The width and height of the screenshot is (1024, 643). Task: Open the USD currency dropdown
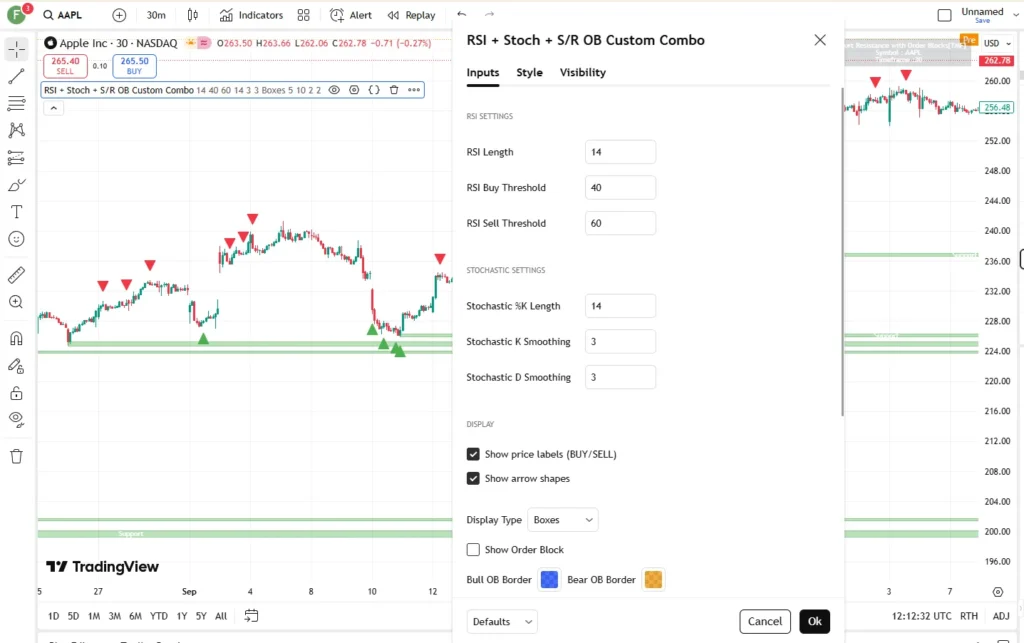pos(997,43)
